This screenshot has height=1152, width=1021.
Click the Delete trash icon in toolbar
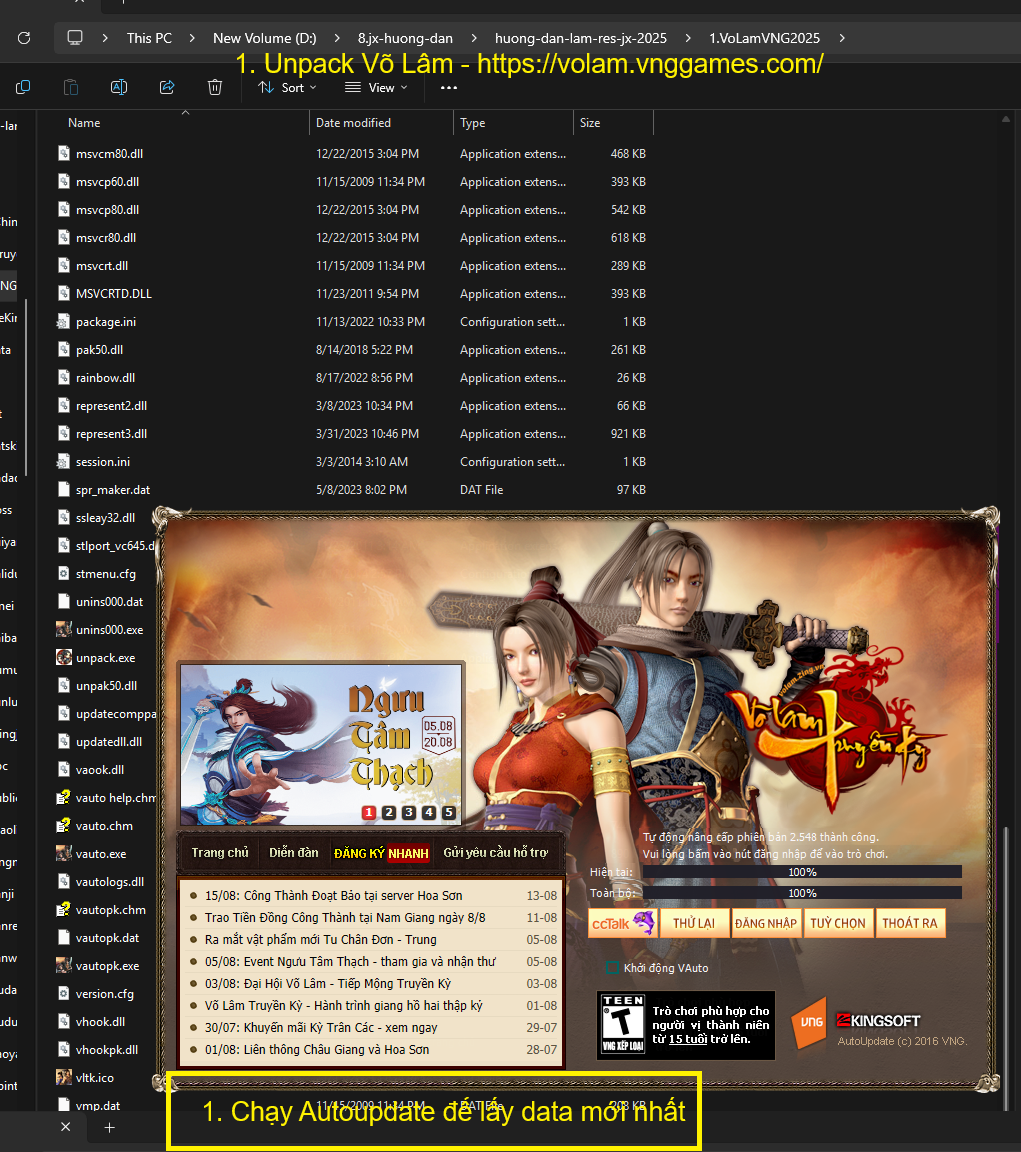(215, 88)
